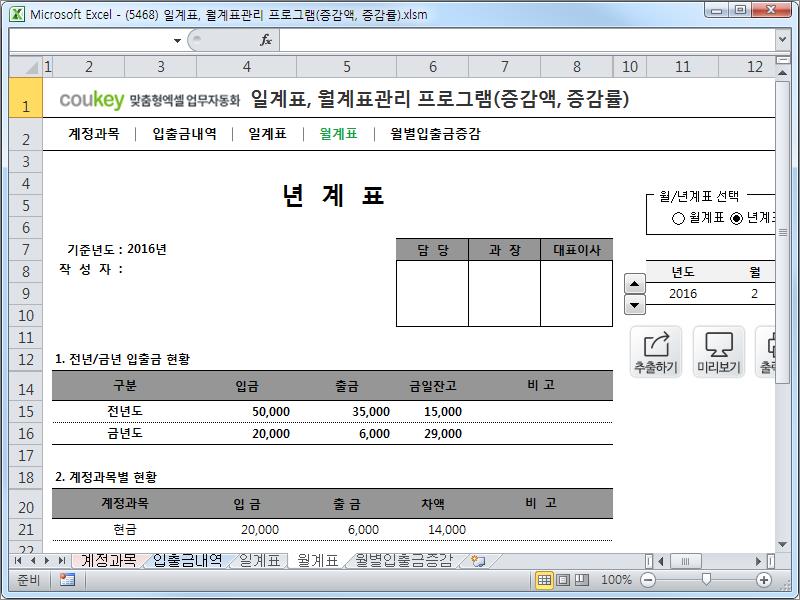
Task: Go to first sheet tab arrow
Action: click(18, 561)
